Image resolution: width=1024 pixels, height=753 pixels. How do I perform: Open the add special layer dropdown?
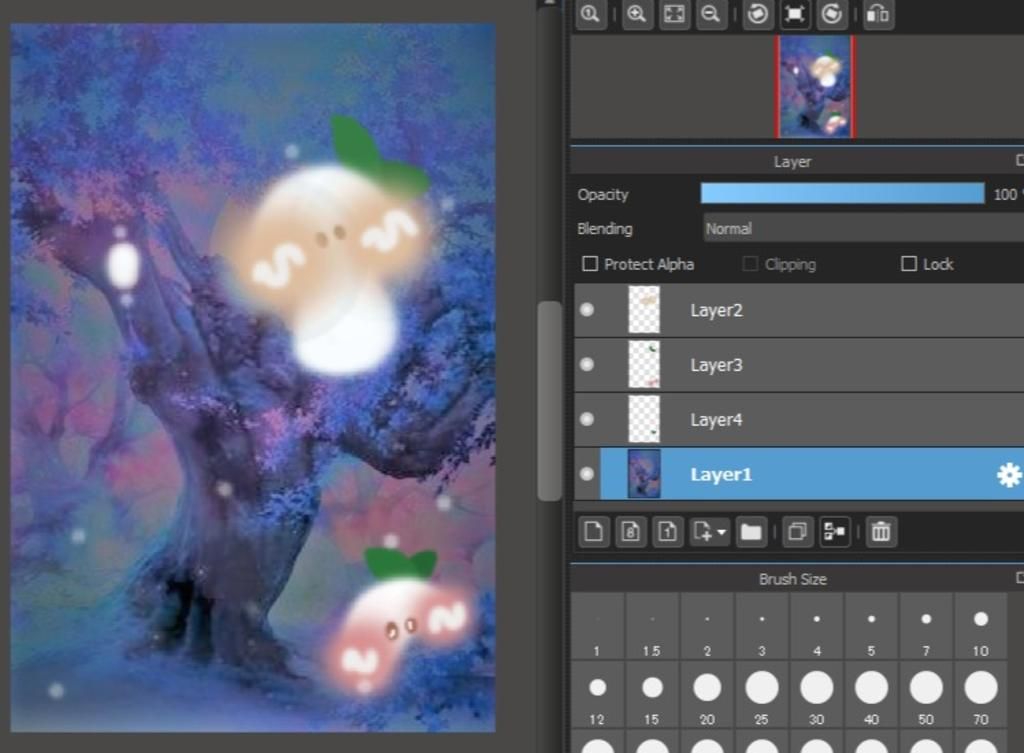pos(709,532)
